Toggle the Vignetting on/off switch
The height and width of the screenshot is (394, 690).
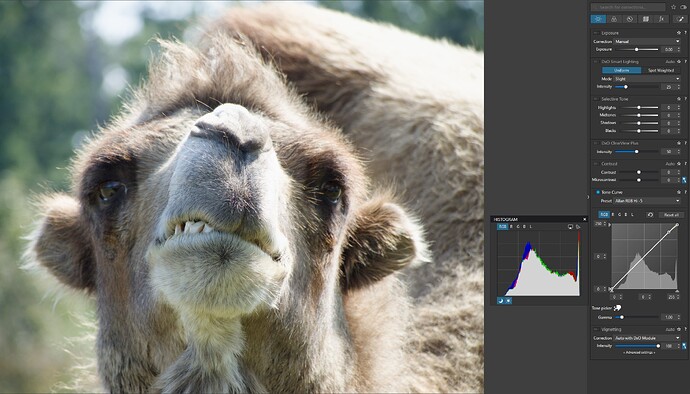(x=595, y=329)
